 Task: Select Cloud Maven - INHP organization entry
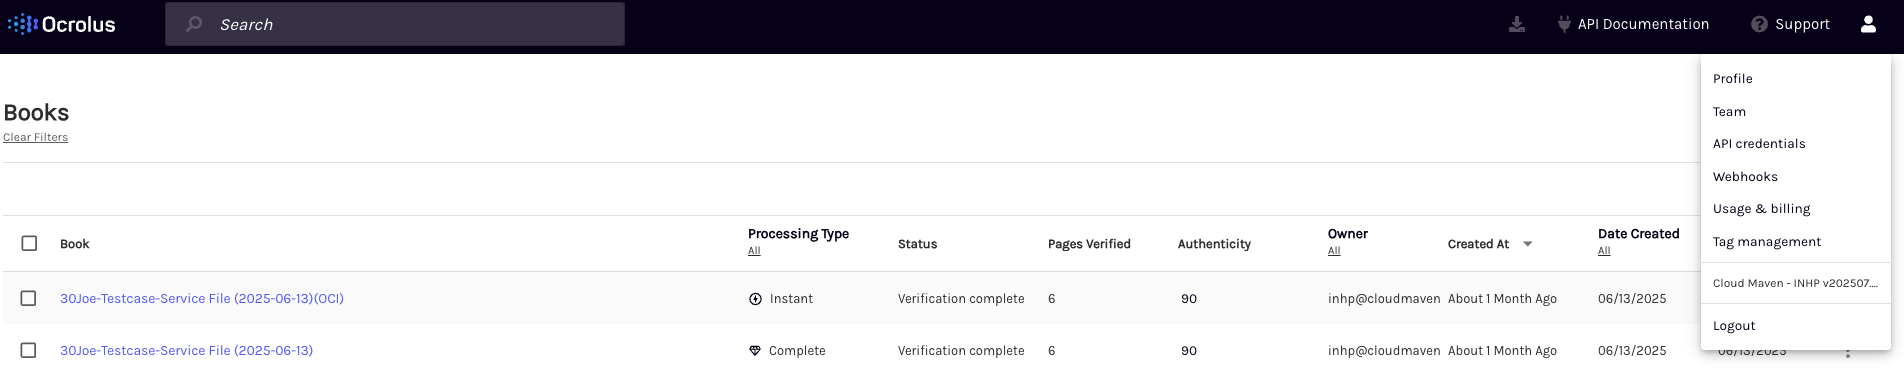tap(1795, 283)
